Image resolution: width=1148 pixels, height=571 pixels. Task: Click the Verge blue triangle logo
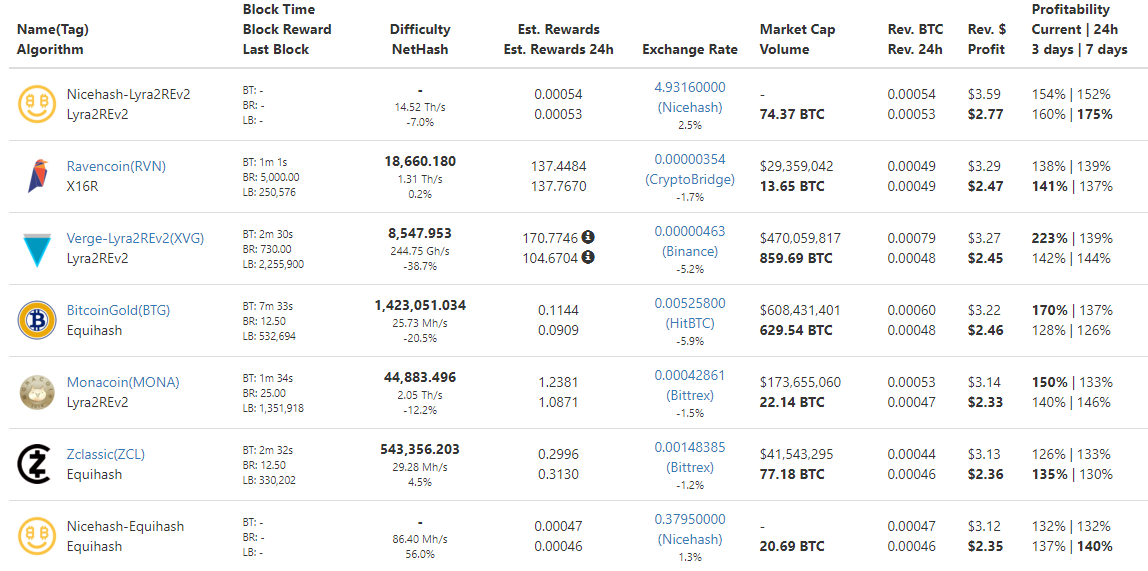(x=36, y=249)
